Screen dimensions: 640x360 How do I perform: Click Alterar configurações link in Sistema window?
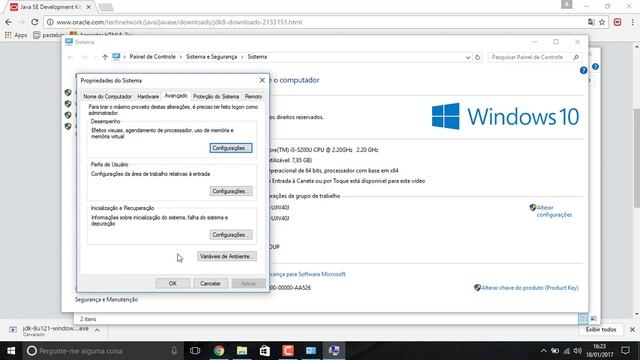pos(554,211)
